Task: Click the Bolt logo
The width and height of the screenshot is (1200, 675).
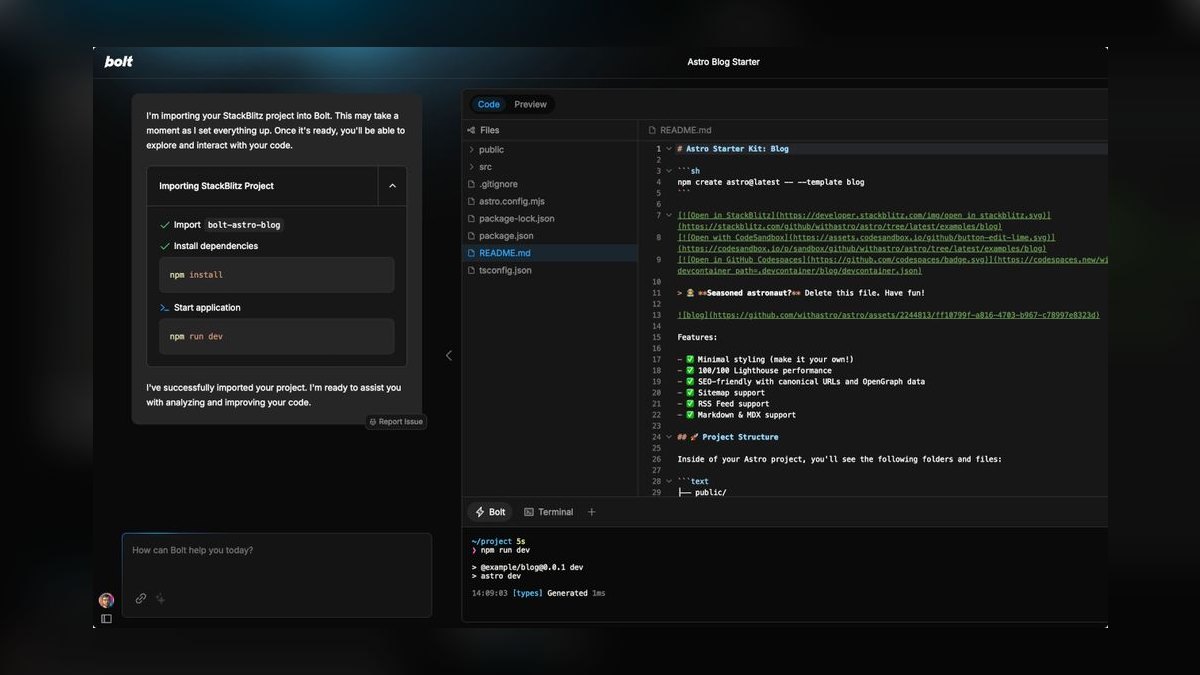Action: [x=118, y=62]
